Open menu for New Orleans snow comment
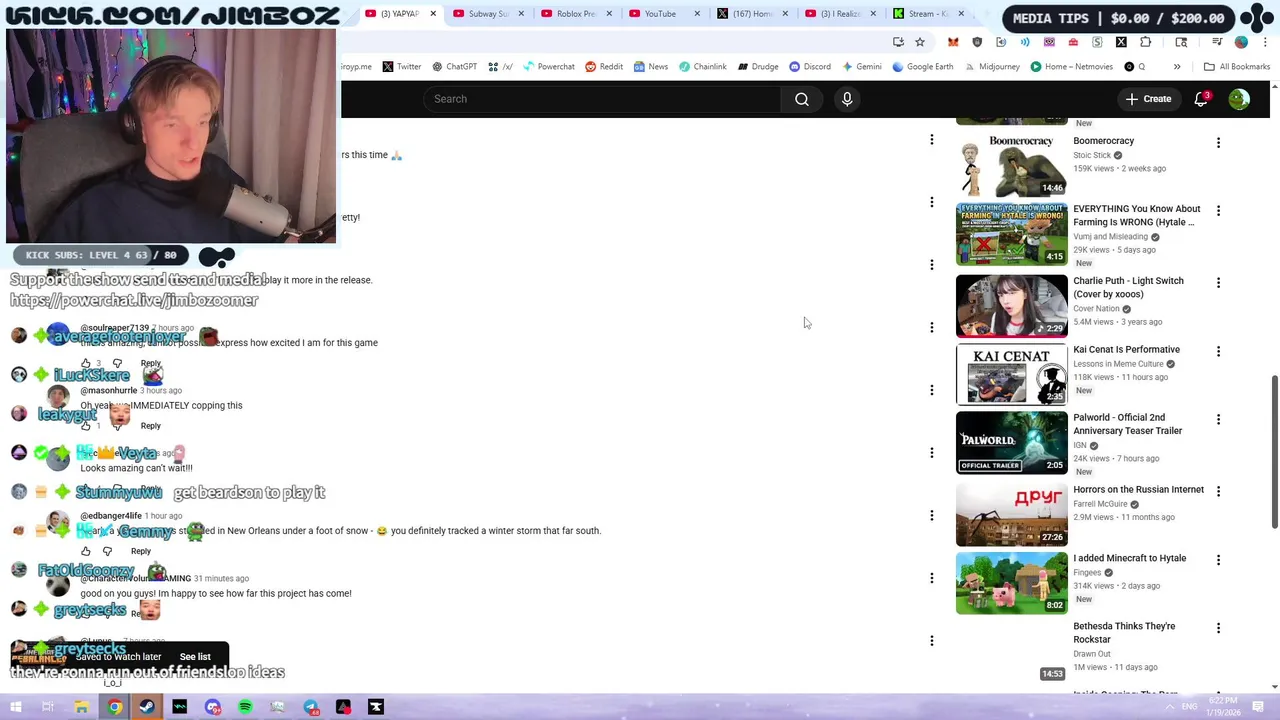Viewport: 1280px width, 720px height. point(932,515)
